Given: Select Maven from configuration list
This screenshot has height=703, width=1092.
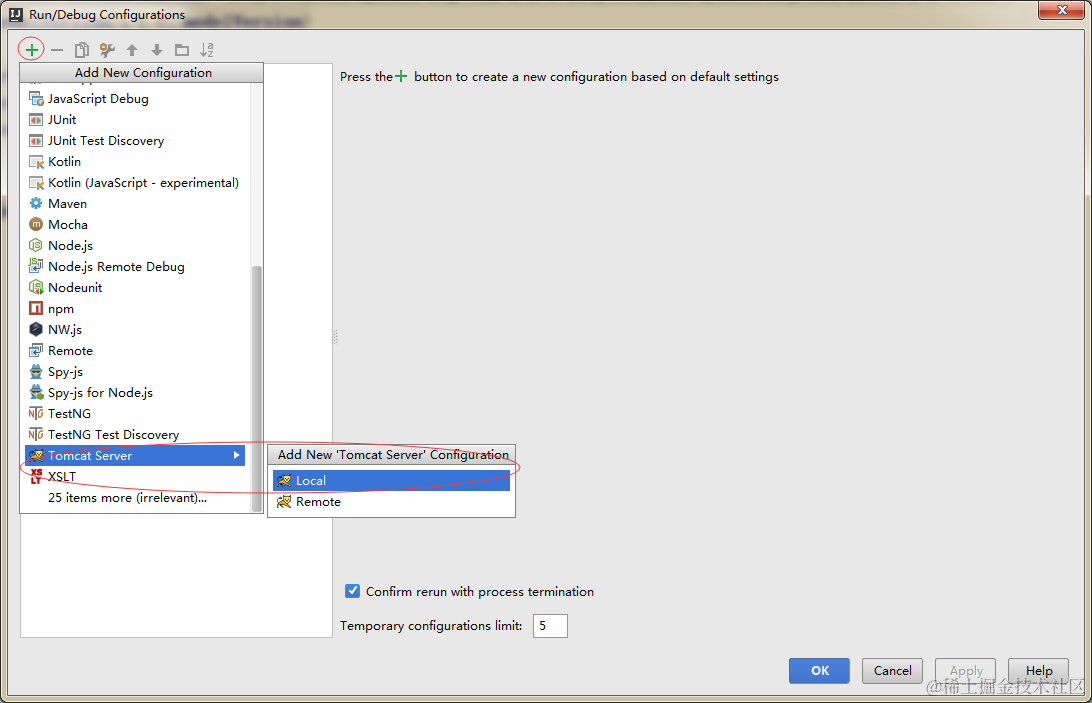Looking at the screenshot, I should coord(135,203).
